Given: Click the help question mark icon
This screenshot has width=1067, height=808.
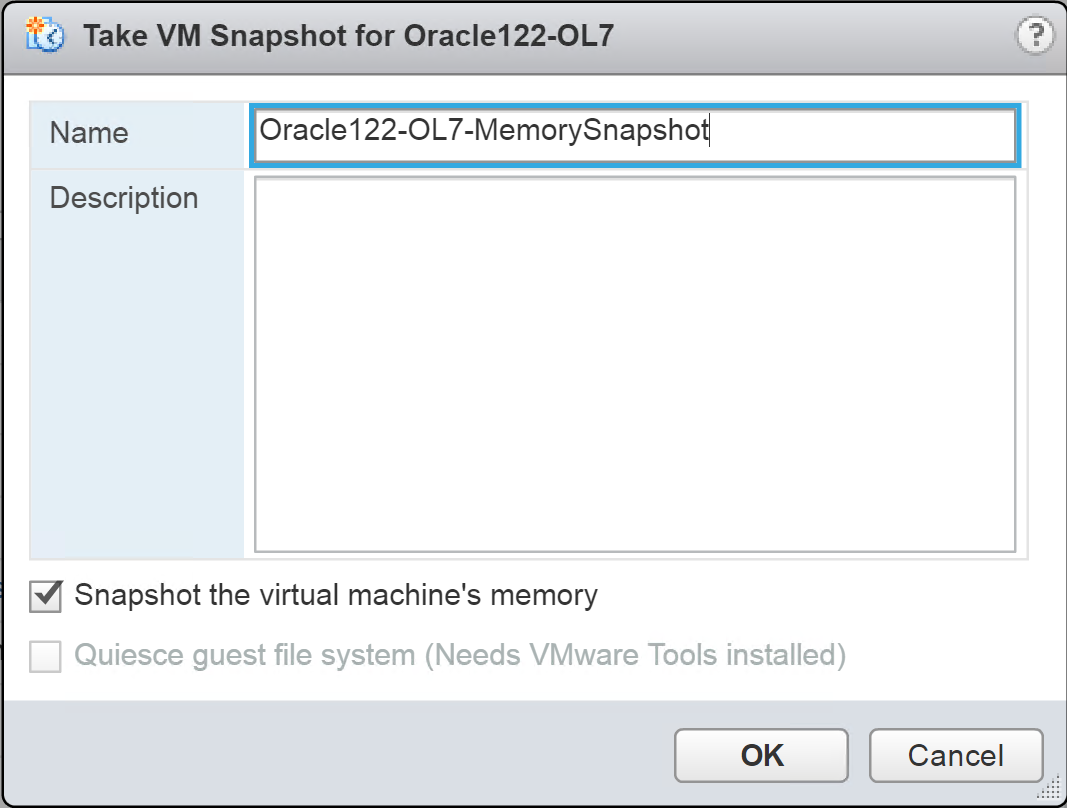Looking at the screenshot, I should click(x=1033, y=37).
